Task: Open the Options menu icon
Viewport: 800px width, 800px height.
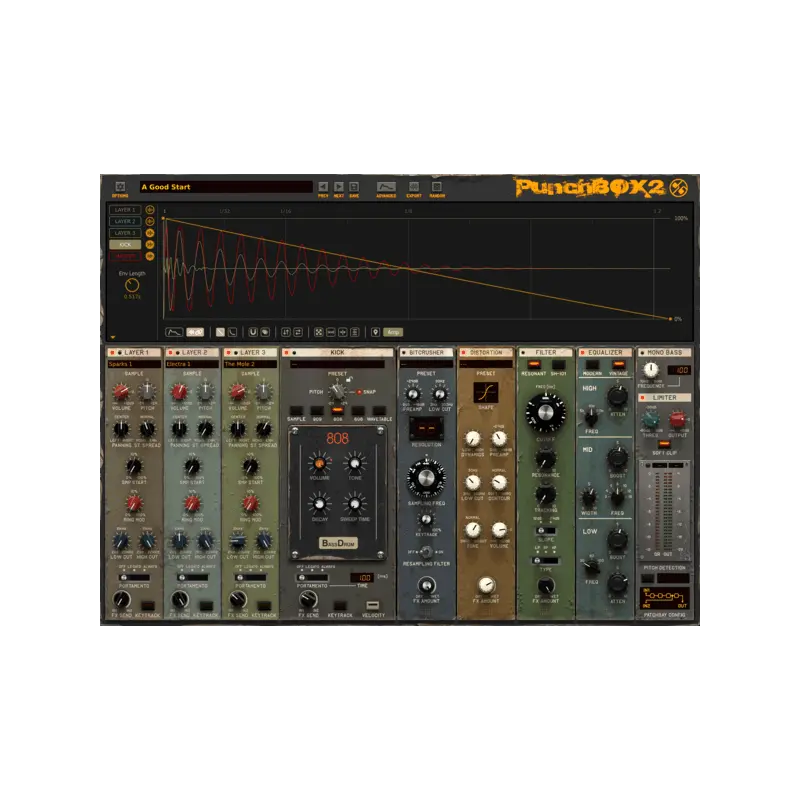Action: point(120,187)
